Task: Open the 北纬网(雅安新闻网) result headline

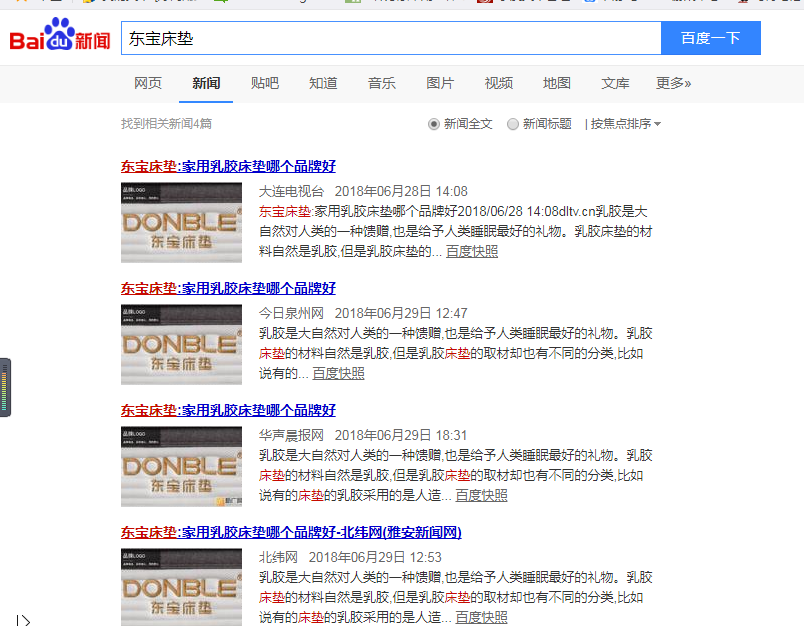Action: point(291,533)
